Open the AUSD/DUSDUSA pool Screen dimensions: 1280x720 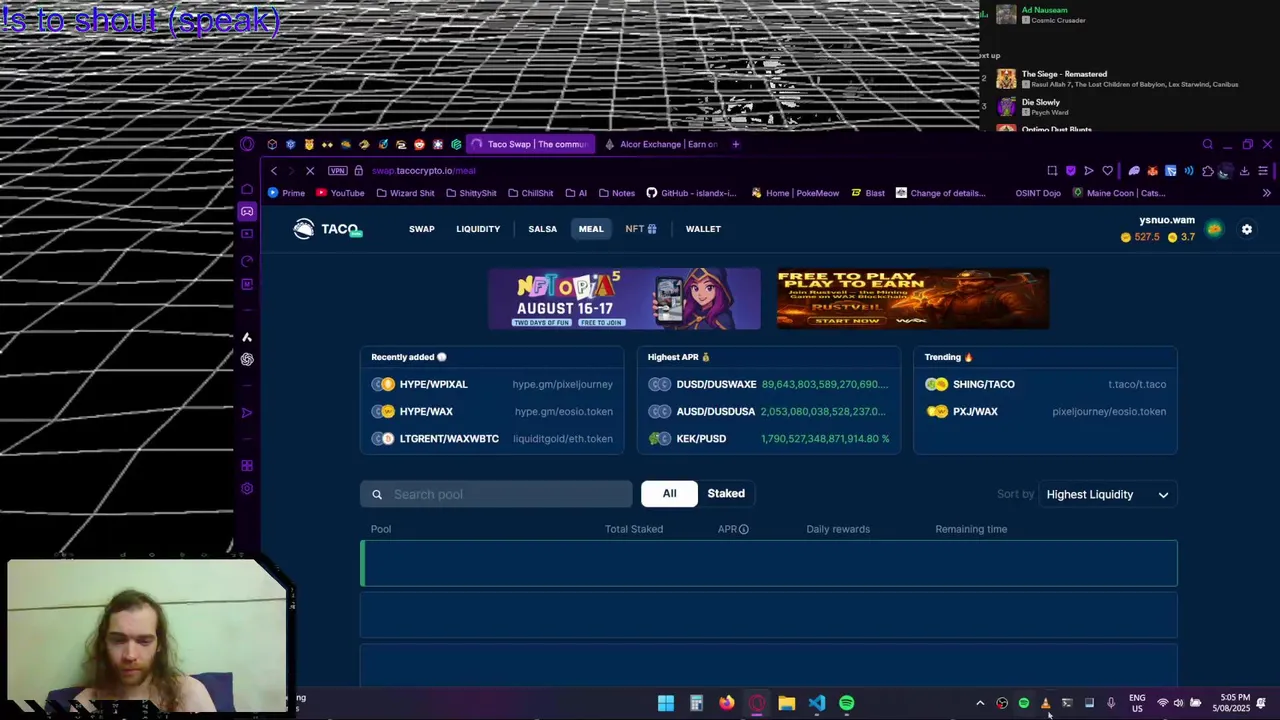point(768,412)
